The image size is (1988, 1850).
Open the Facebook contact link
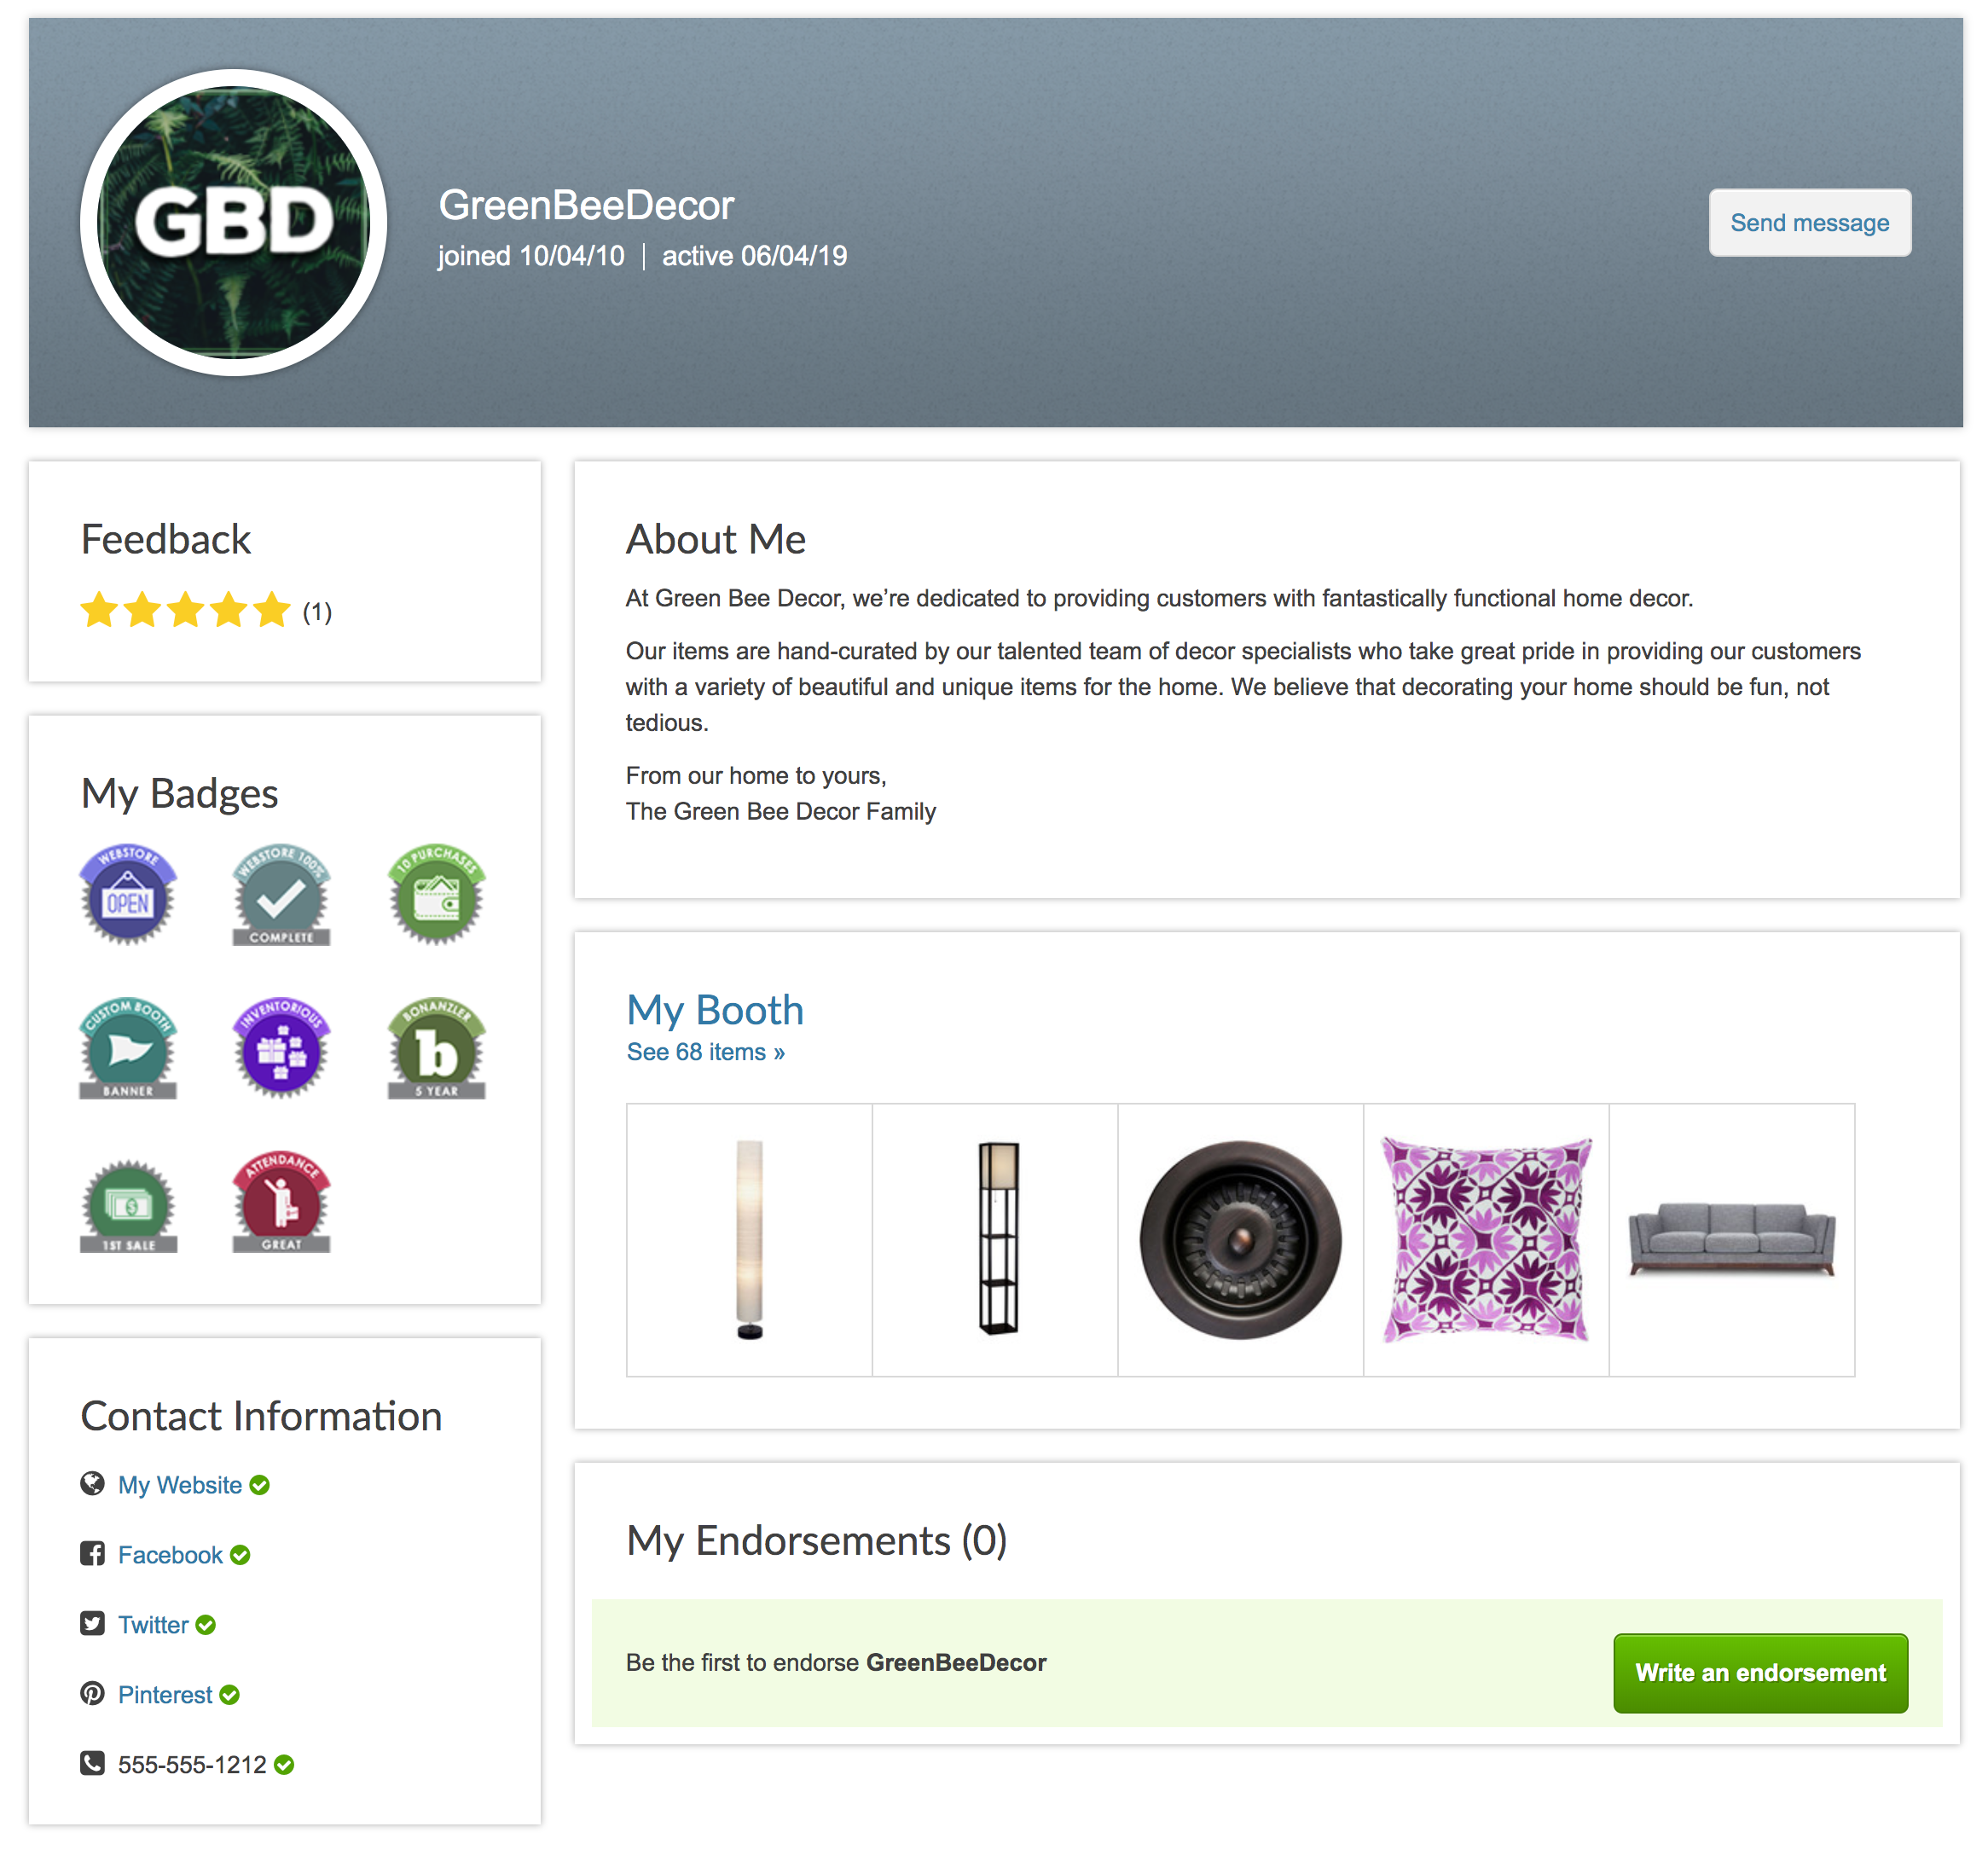[170, 1554]
